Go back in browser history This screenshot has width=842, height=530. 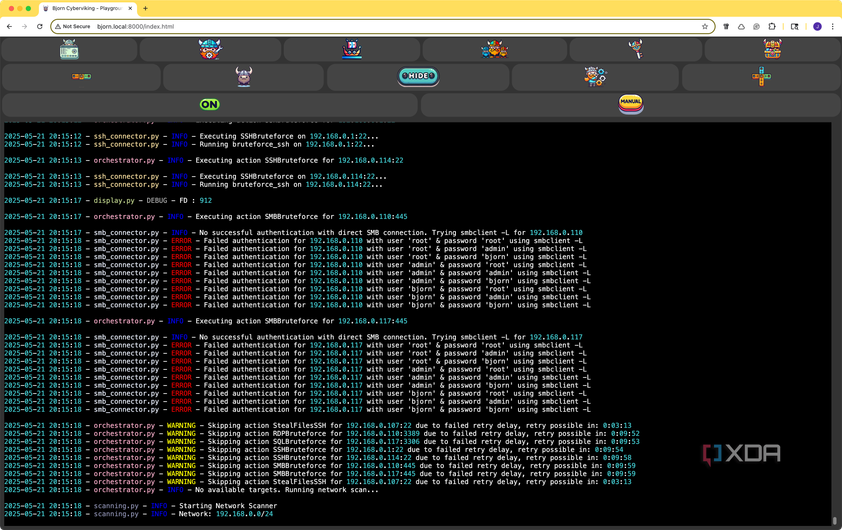coord(9,26)
